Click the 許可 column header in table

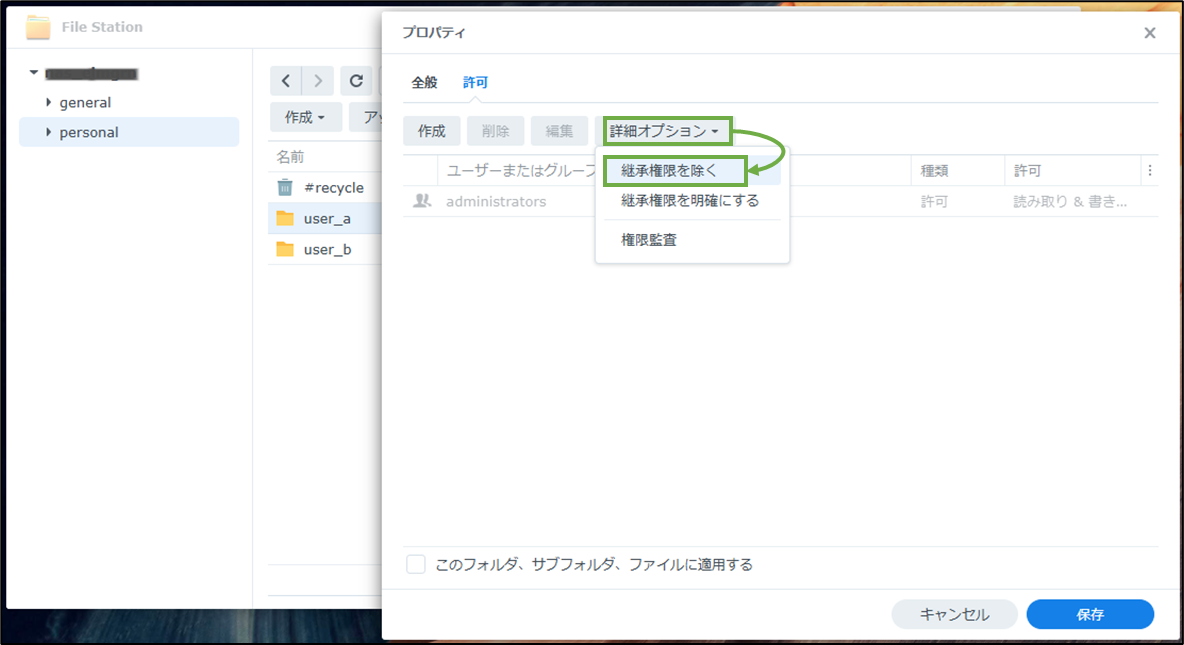[1072, 171]
